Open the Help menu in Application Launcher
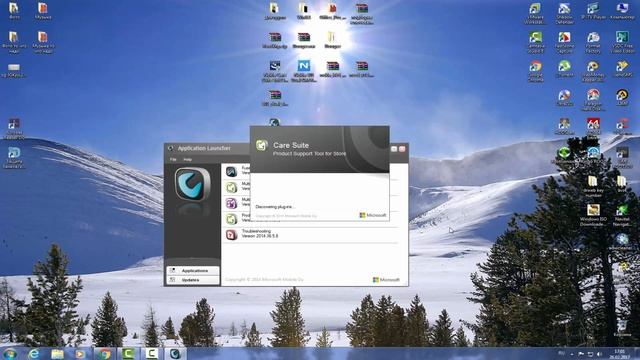Screen dimensions: 640x360 point(187,159)
